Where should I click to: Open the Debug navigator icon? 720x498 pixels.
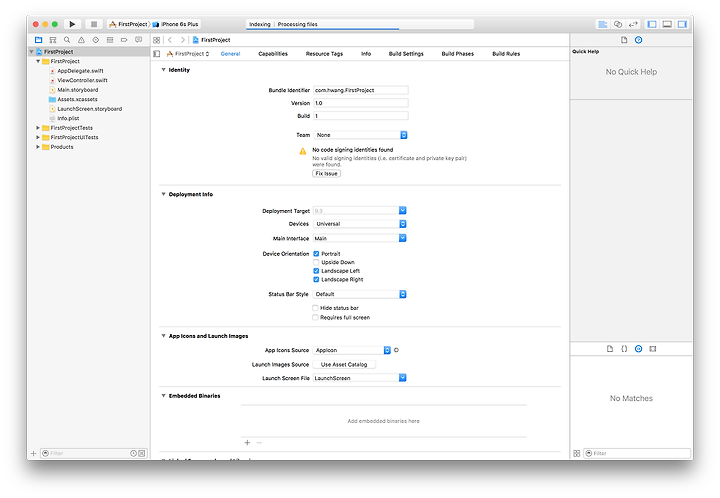110,40
